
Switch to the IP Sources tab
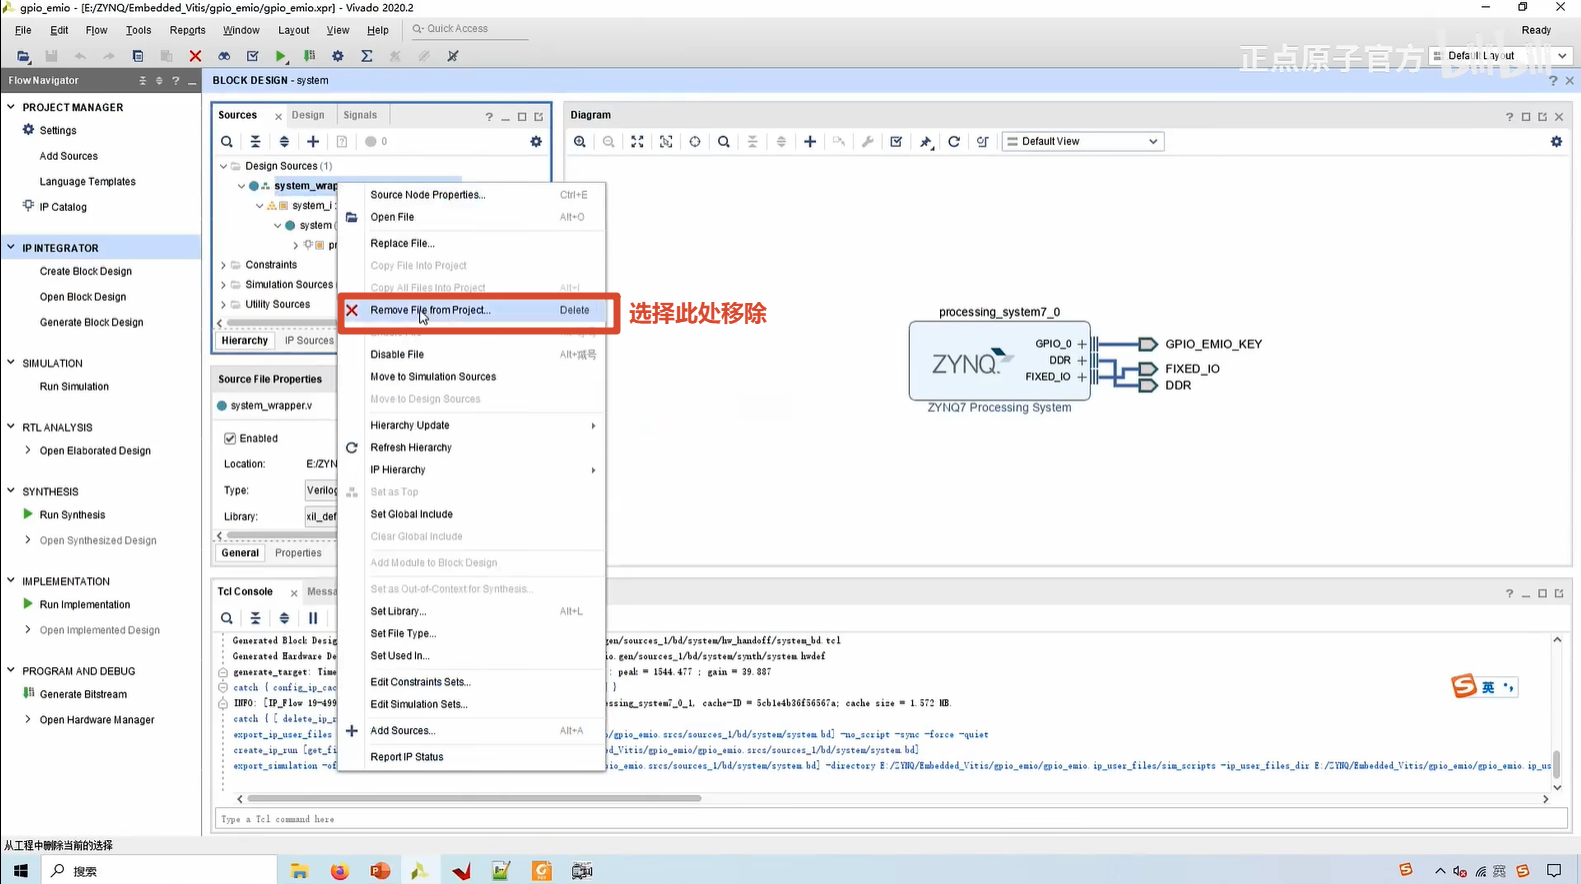(309, 340)
